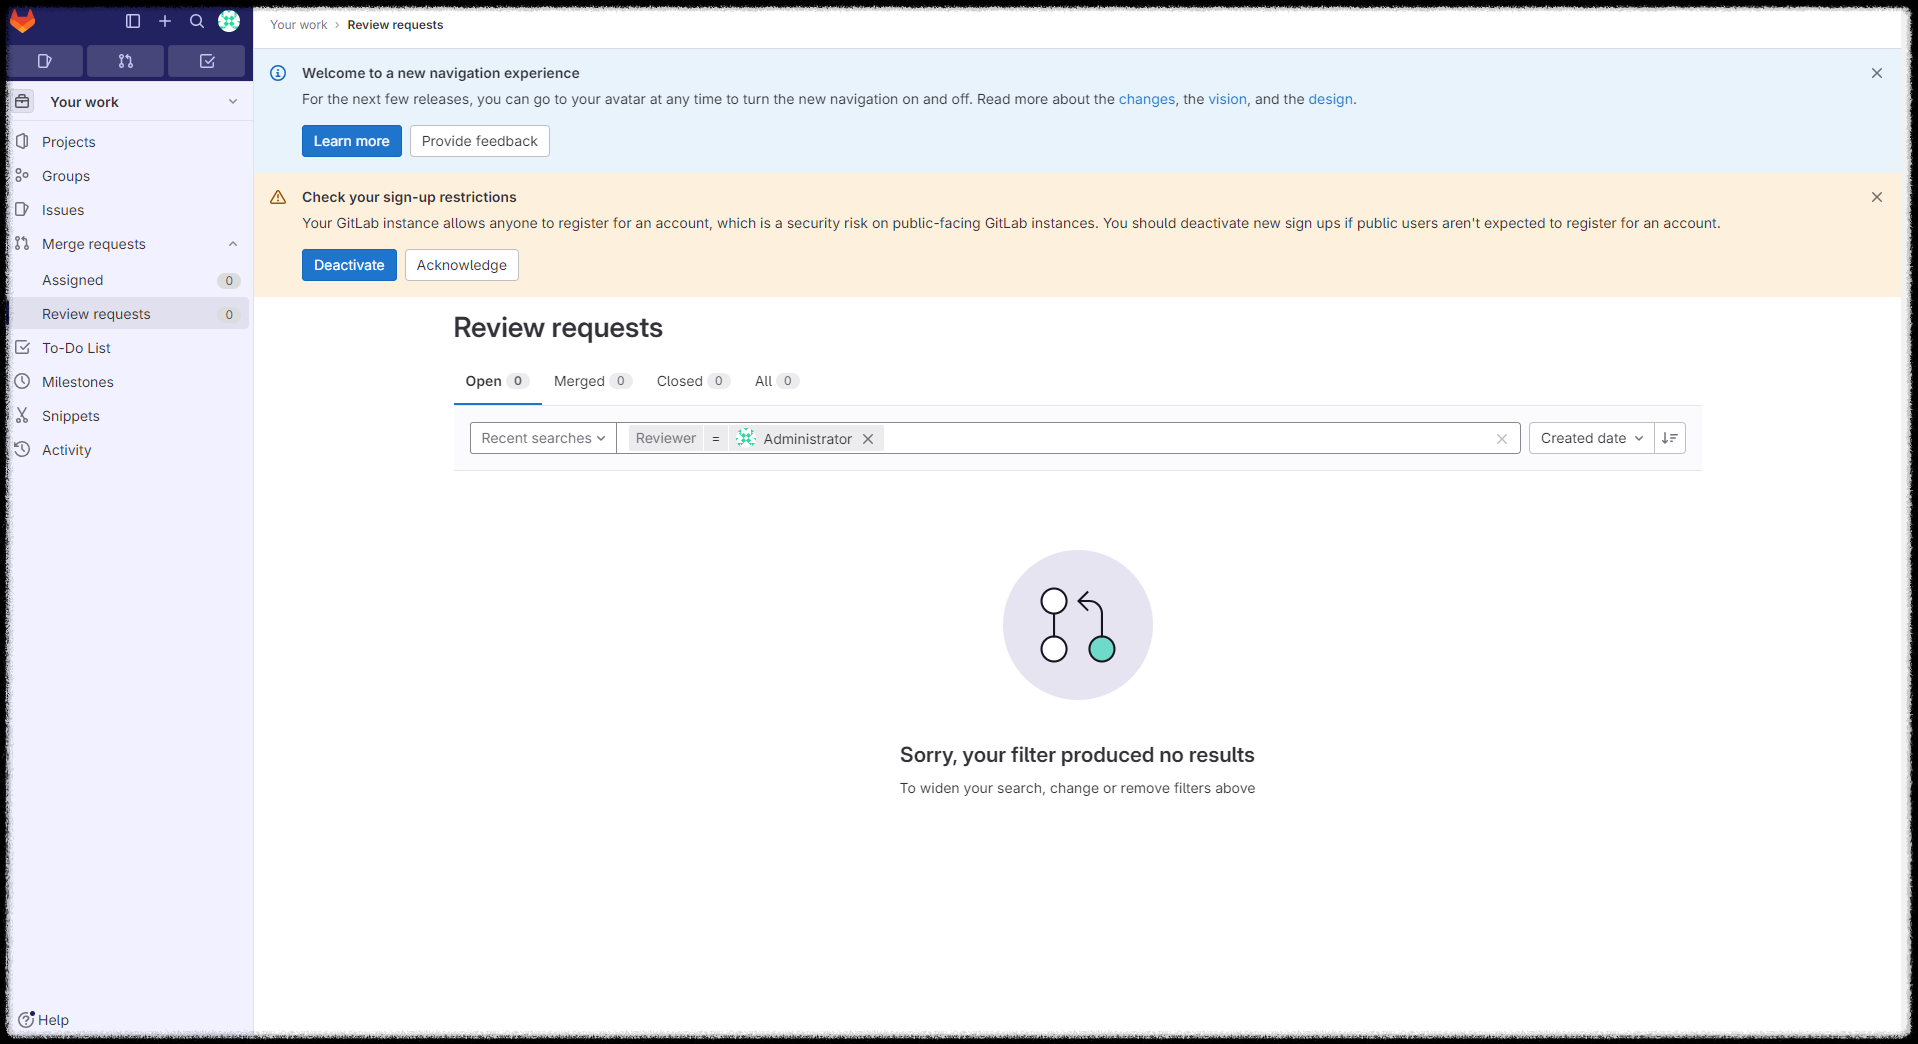Open the issues shortcut in the top bar
This screenshot has height=1044, width=1918.
pyautogui.click(x=45, y=61)
